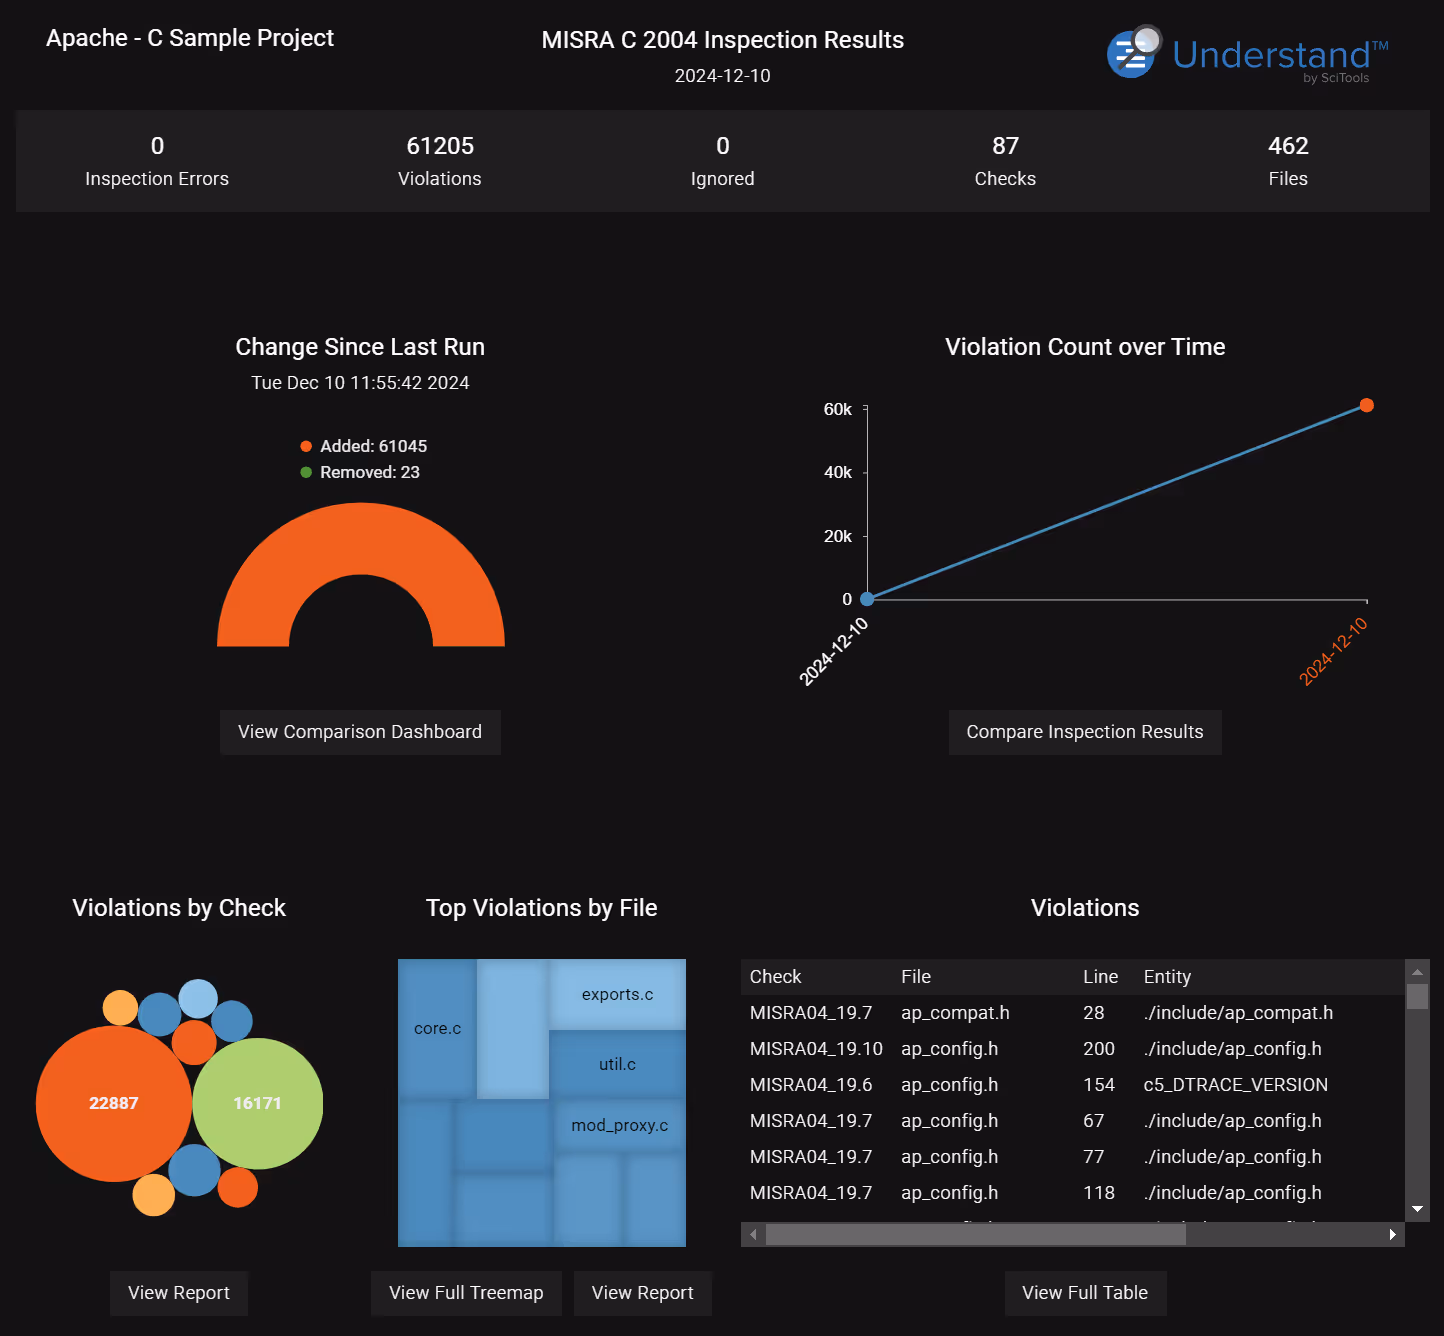Select the green 16171 bubble

(x=258, y=1103)
